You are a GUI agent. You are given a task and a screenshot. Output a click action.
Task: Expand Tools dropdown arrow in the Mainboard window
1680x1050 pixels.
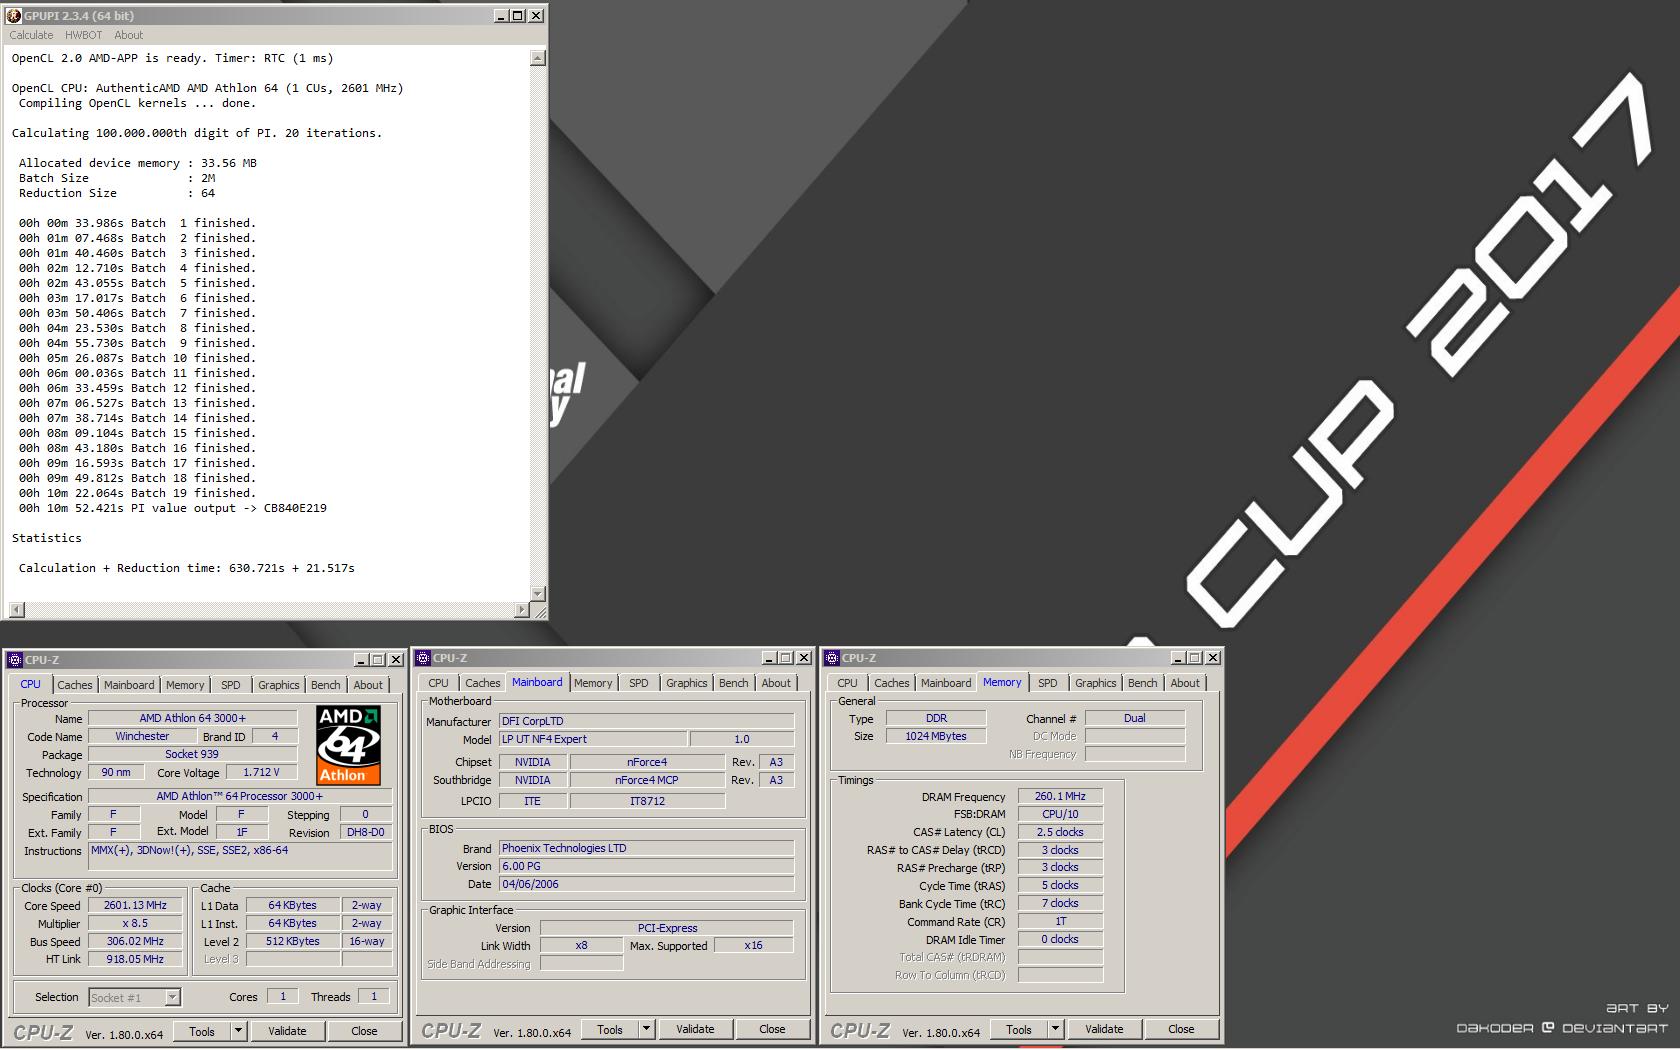click(646, 1029)
